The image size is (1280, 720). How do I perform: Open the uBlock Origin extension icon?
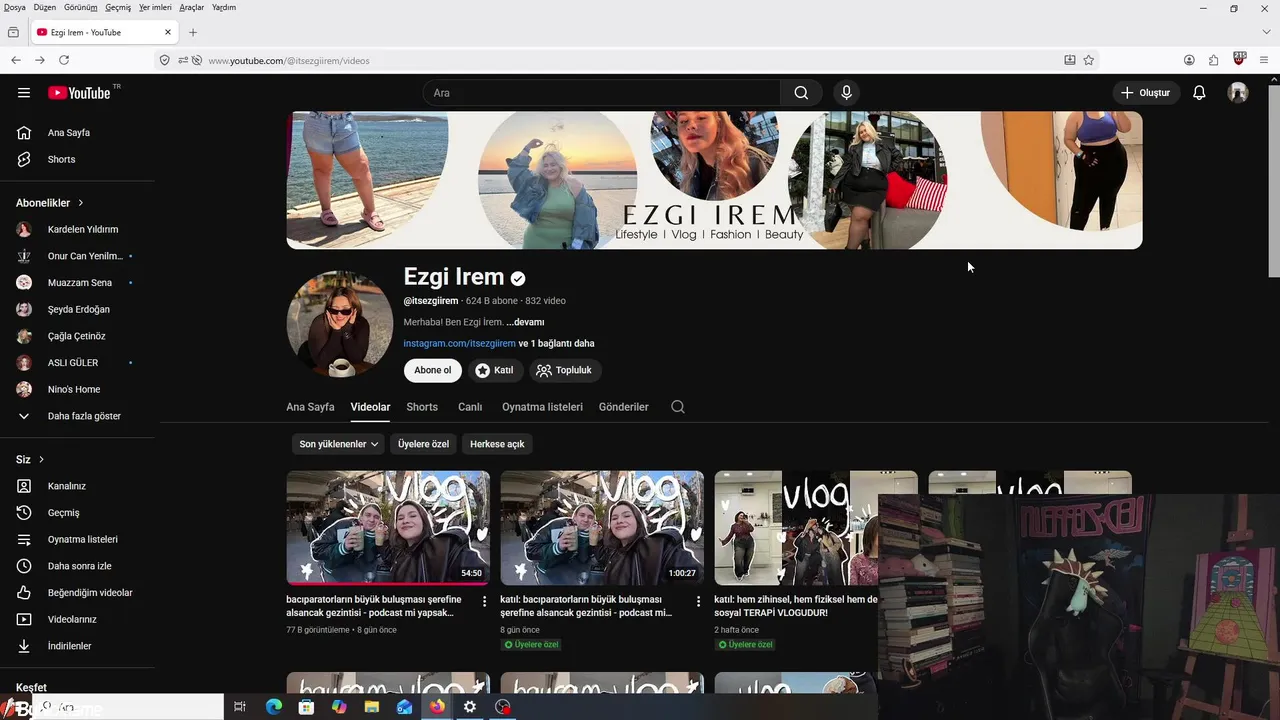[1240, 59]
